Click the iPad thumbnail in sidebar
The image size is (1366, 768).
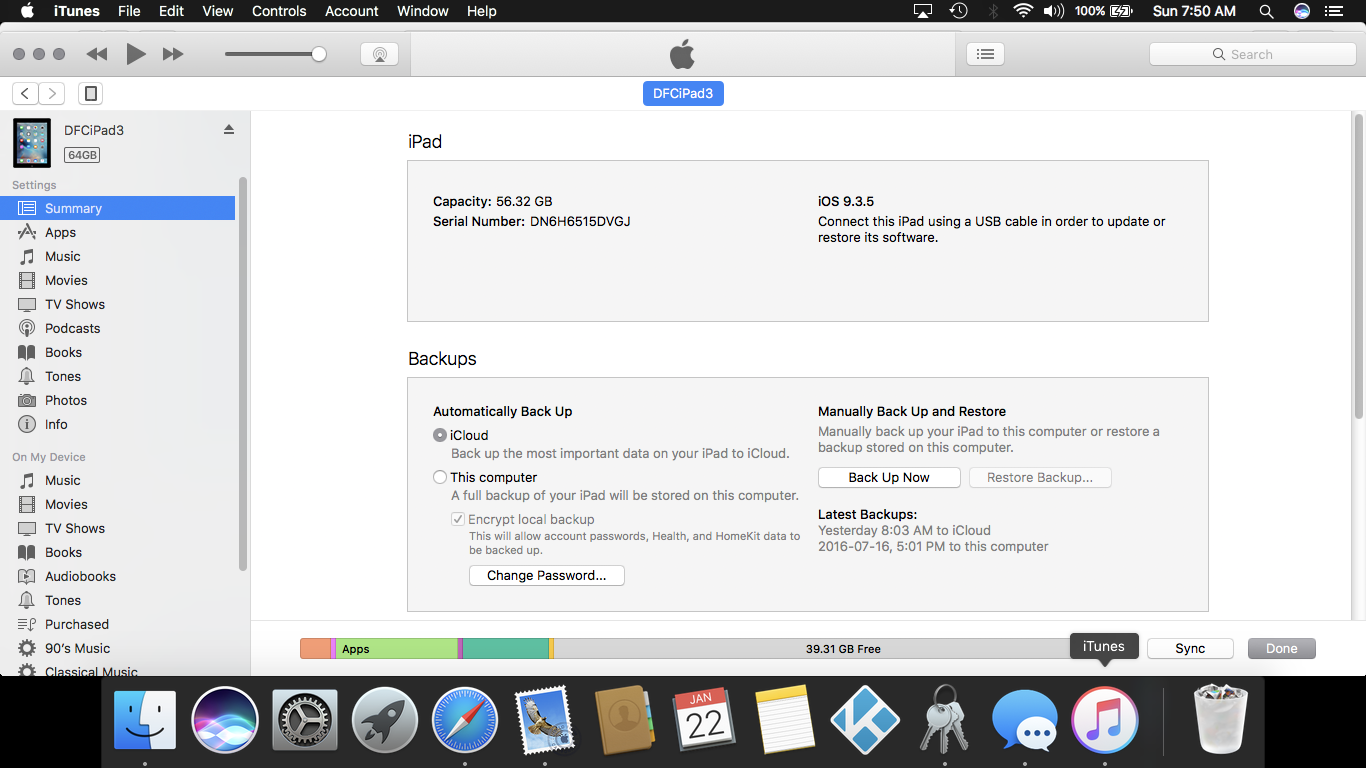(32, 142)
